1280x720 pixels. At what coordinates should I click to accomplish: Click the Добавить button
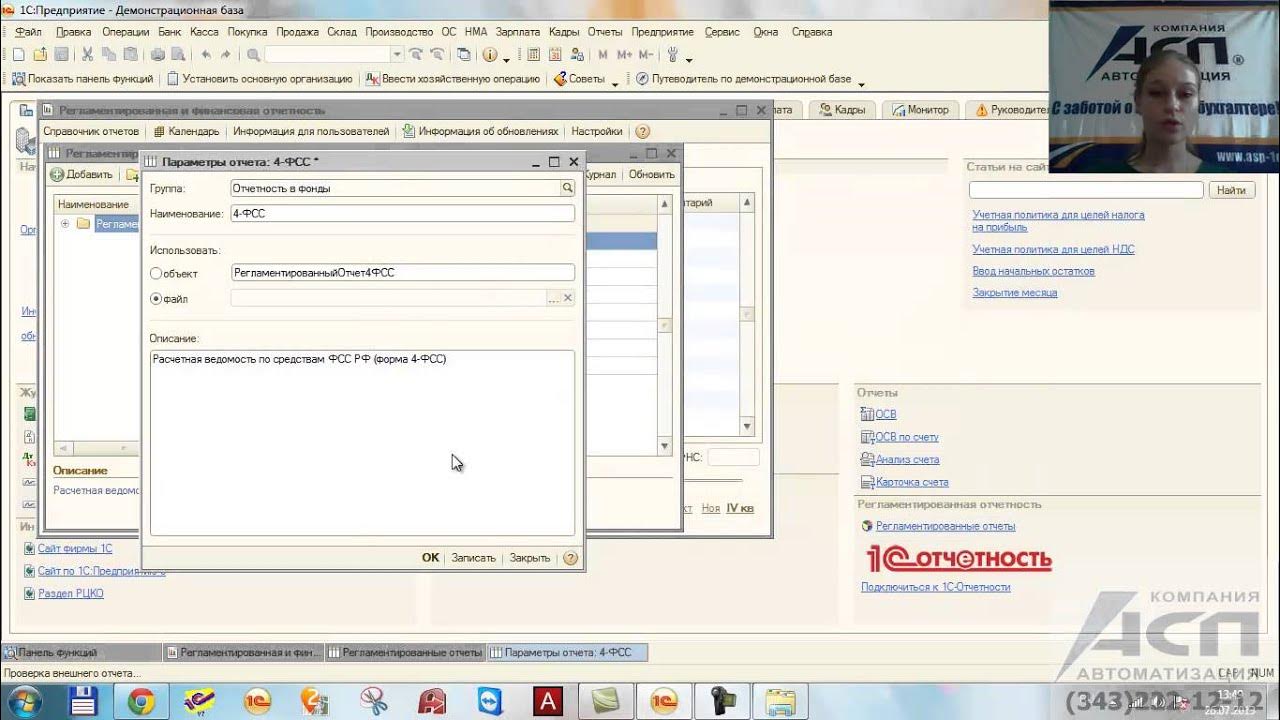pyautogui.click(x=82, y=174)
